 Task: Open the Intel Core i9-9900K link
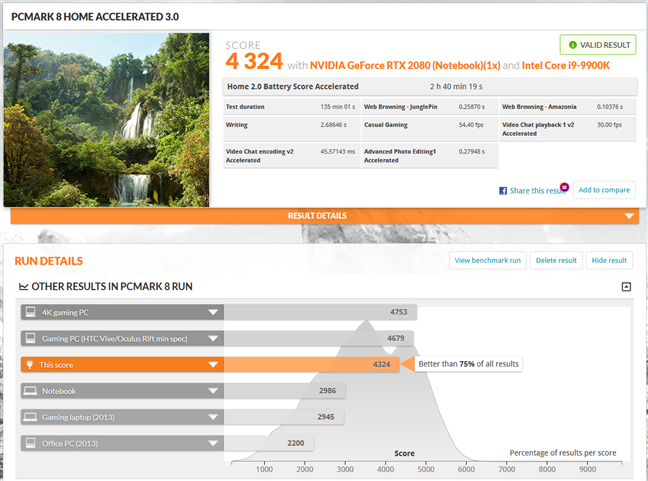(x=565, y=65)
